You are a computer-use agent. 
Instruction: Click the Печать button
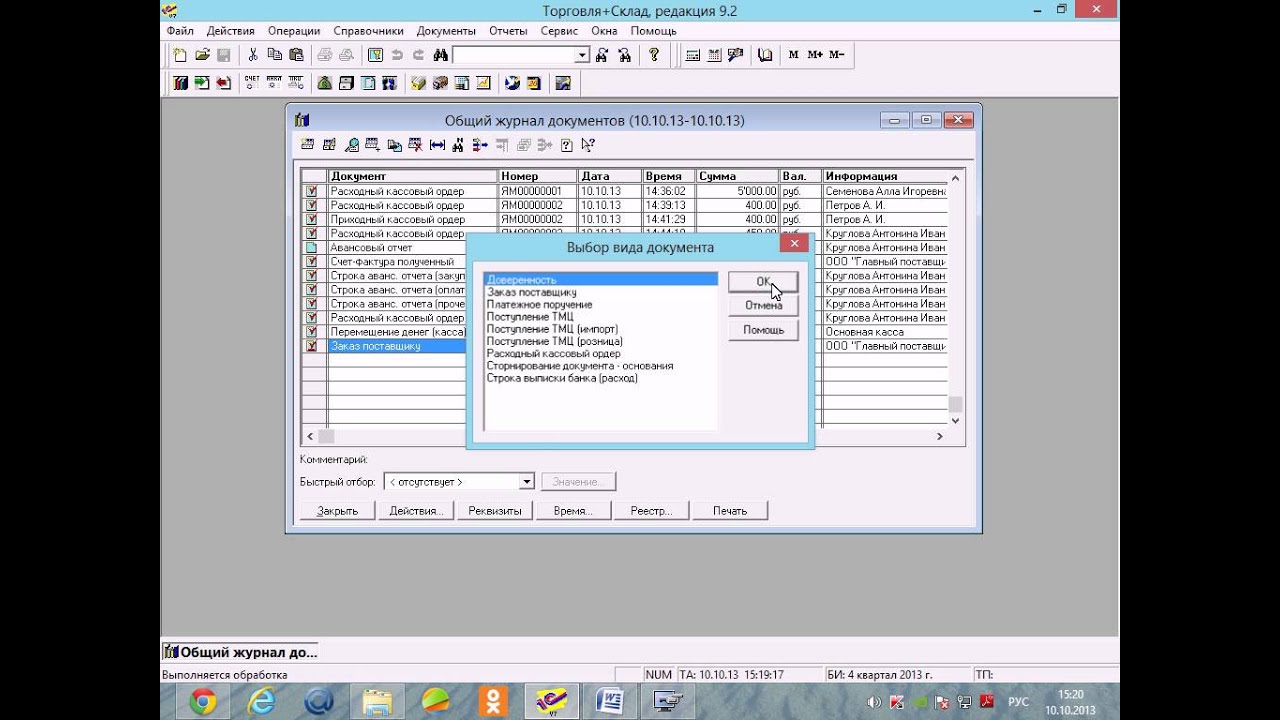(x=730, y=511)
